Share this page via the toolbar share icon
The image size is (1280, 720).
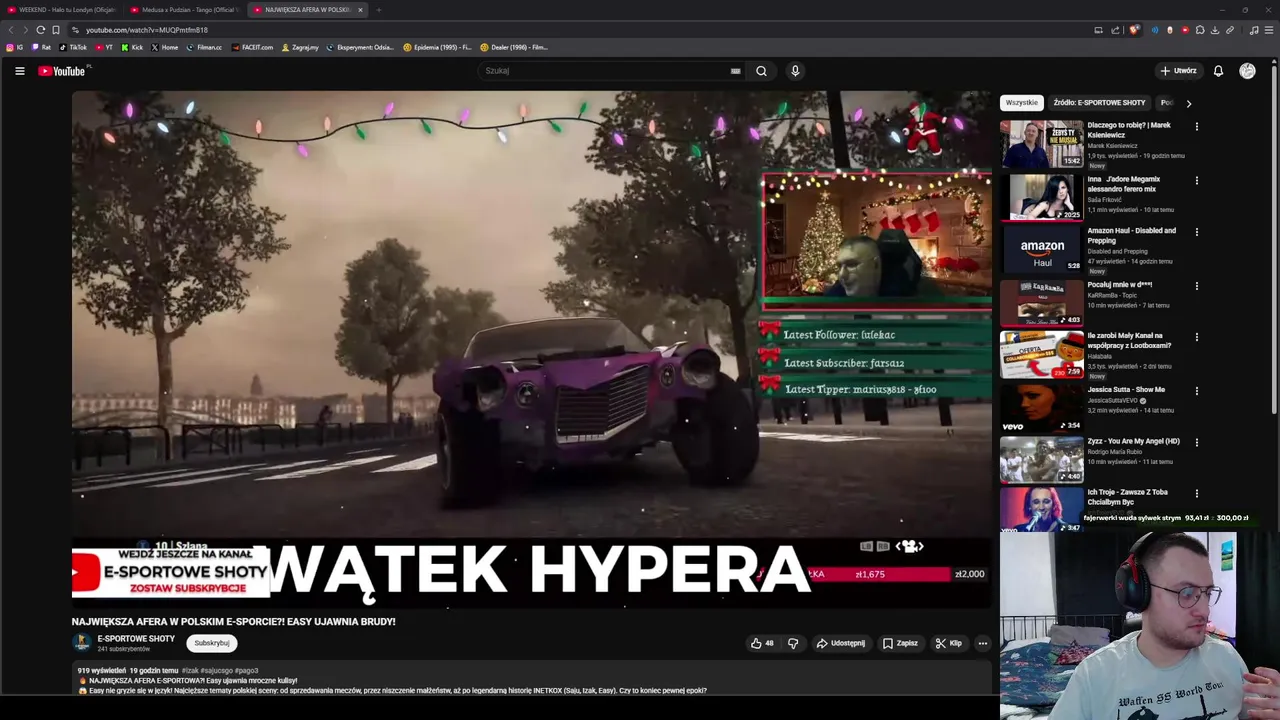point(1115,30)
